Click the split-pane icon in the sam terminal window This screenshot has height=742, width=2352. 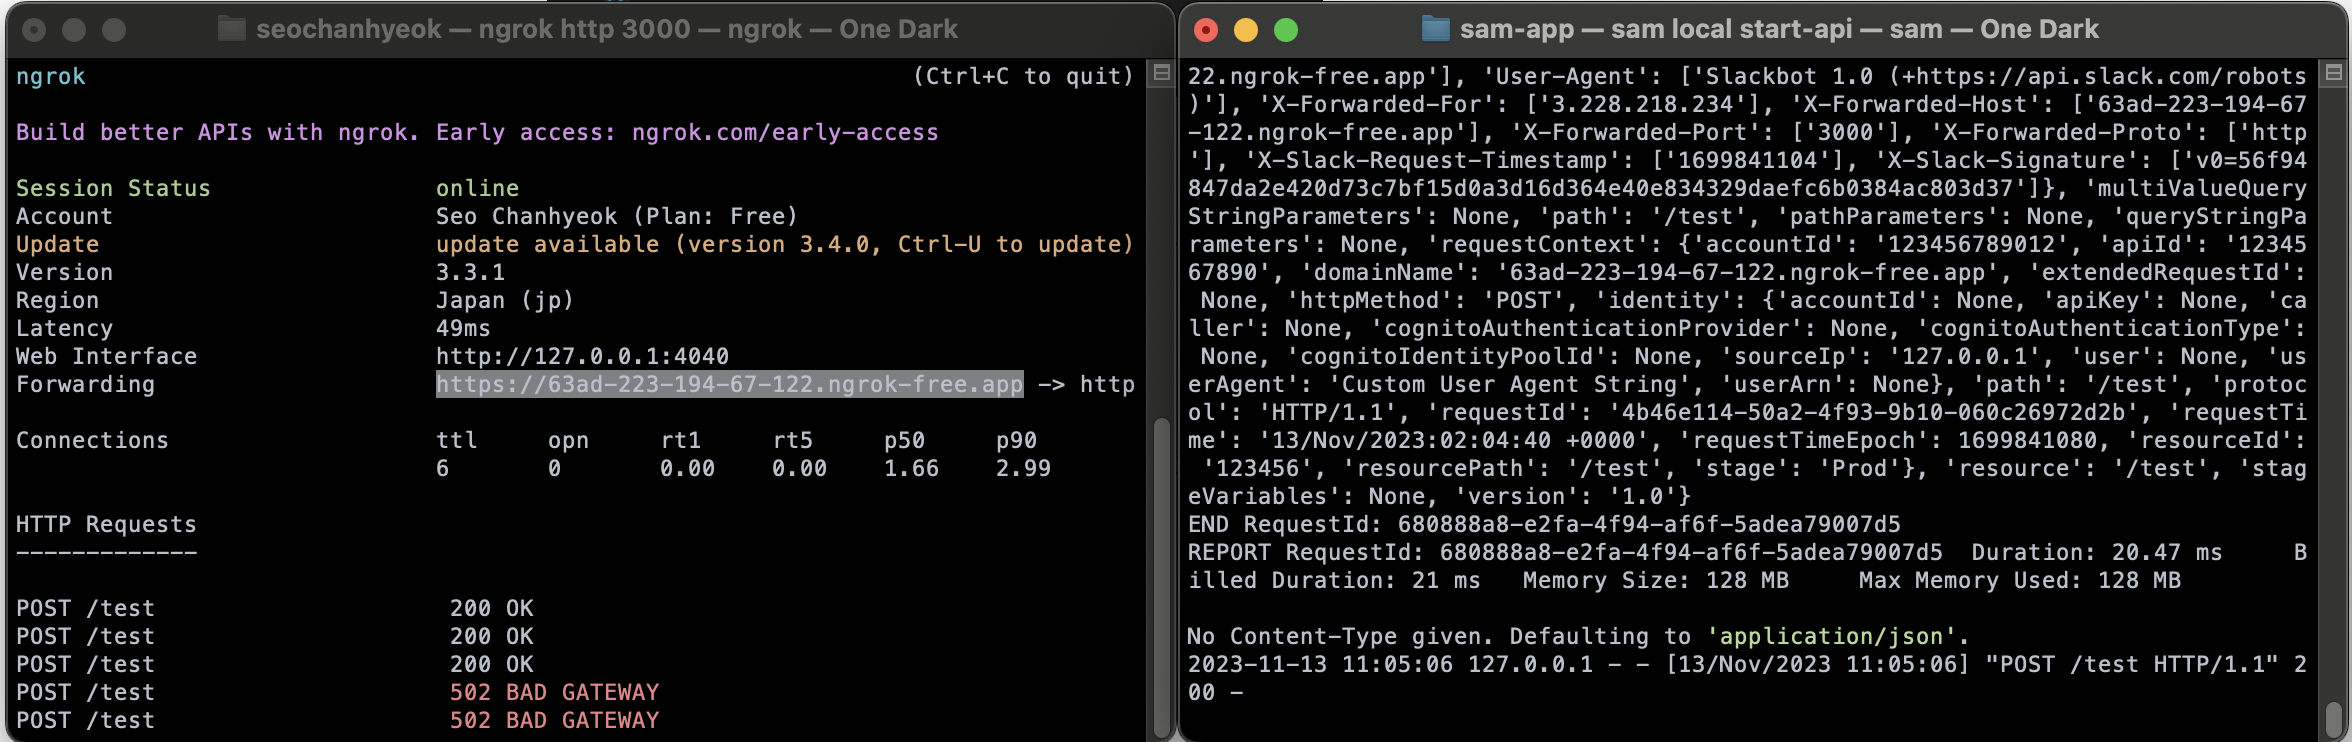point(2333,72)
